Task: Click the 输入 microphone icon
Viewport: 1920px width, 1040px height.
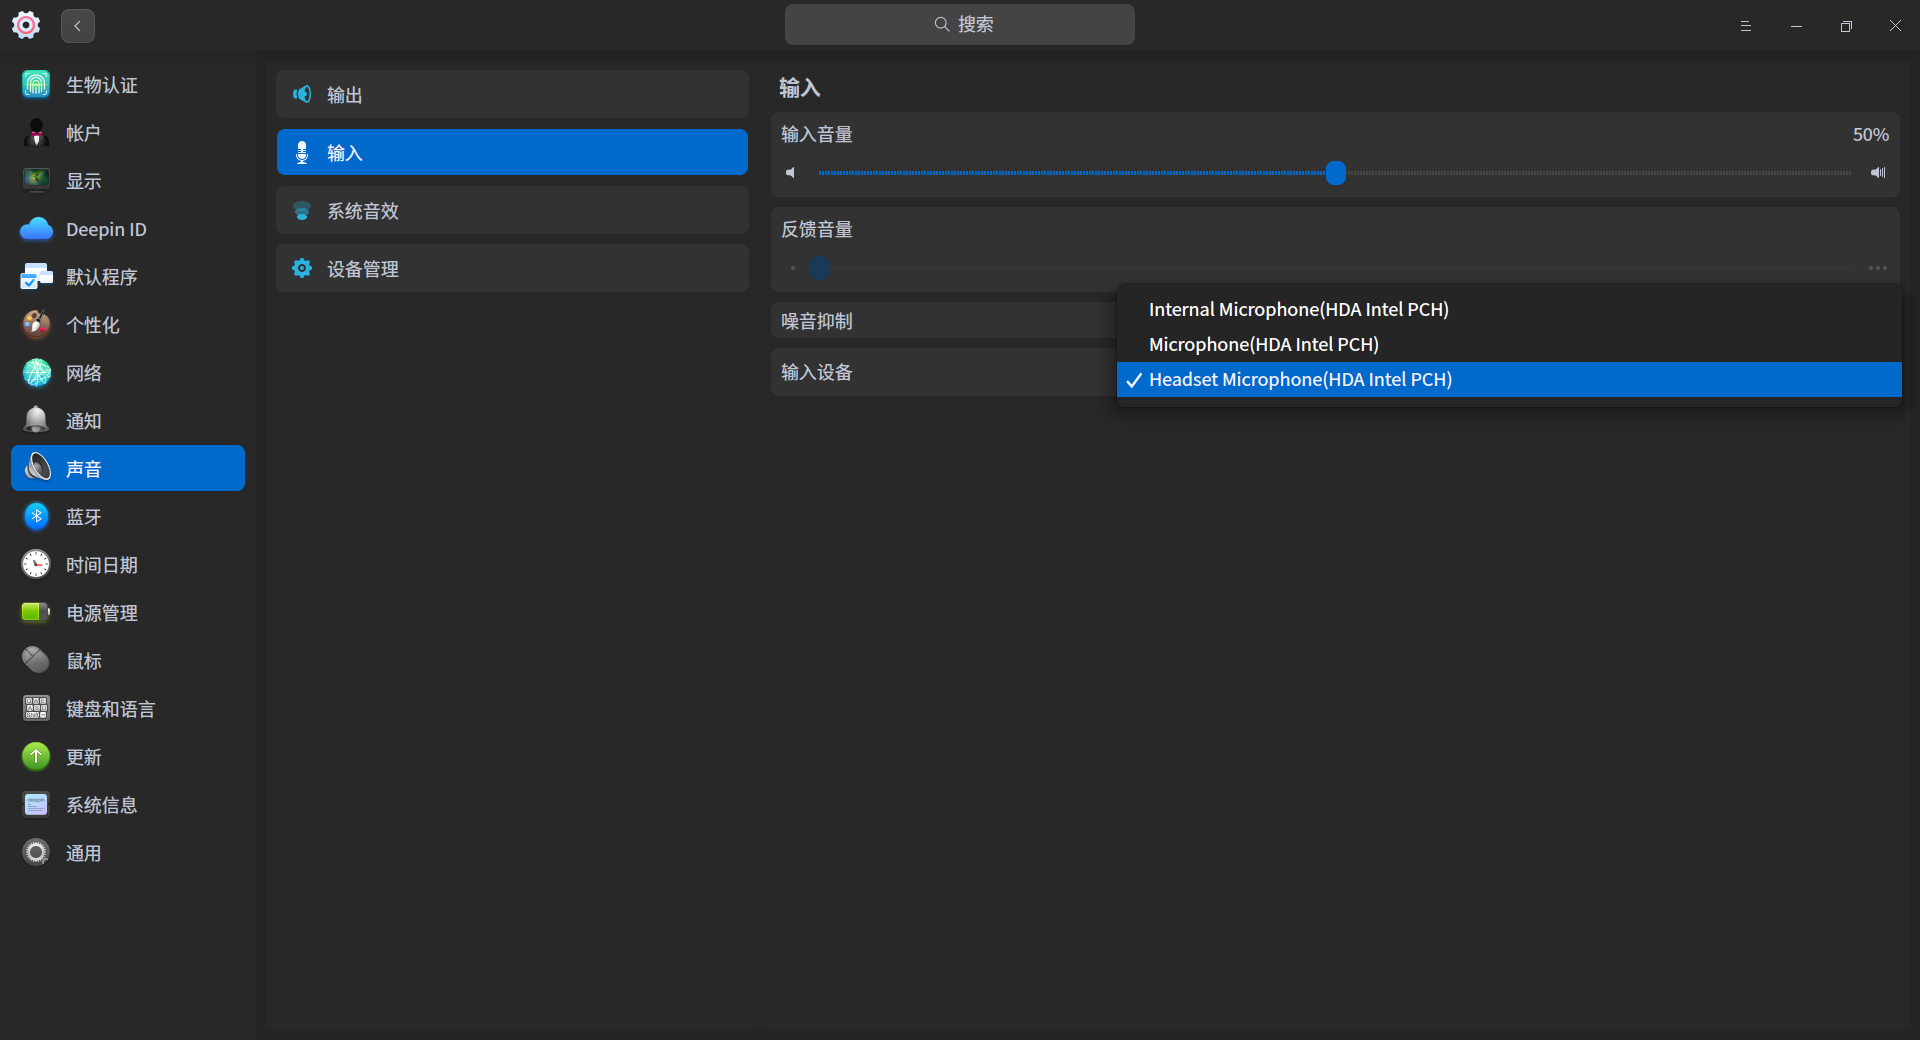Action: pos(301,153)
